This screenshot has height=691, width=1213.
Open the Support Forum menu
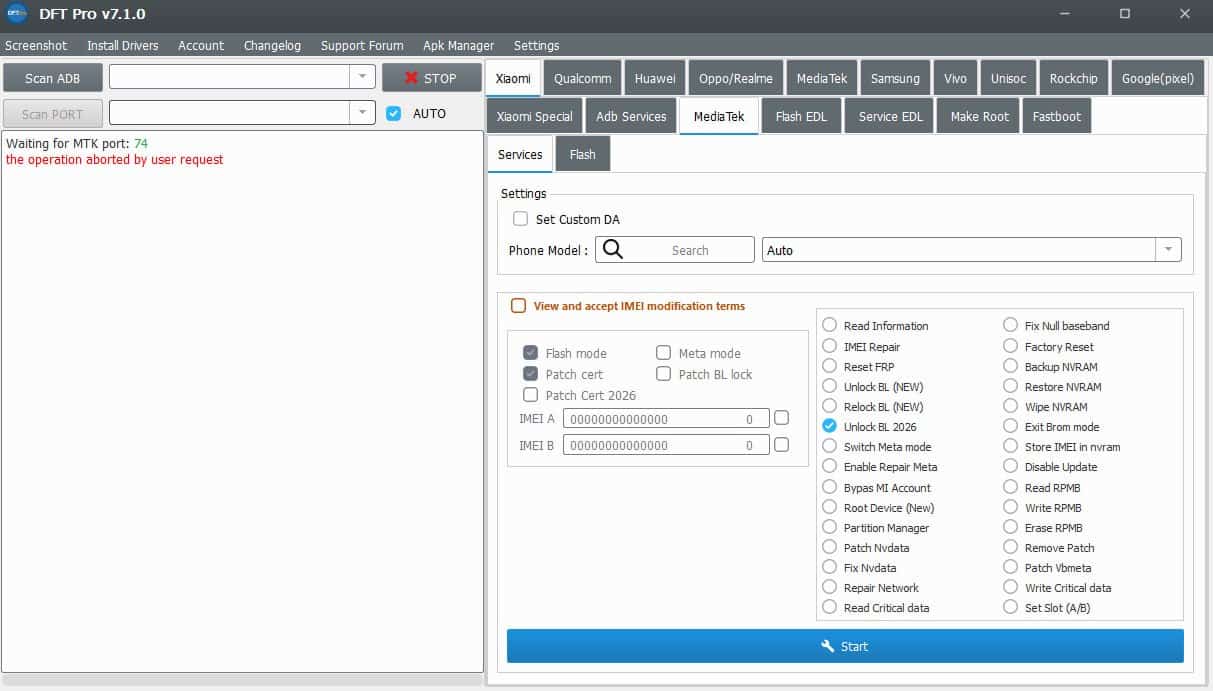(362, 45)
